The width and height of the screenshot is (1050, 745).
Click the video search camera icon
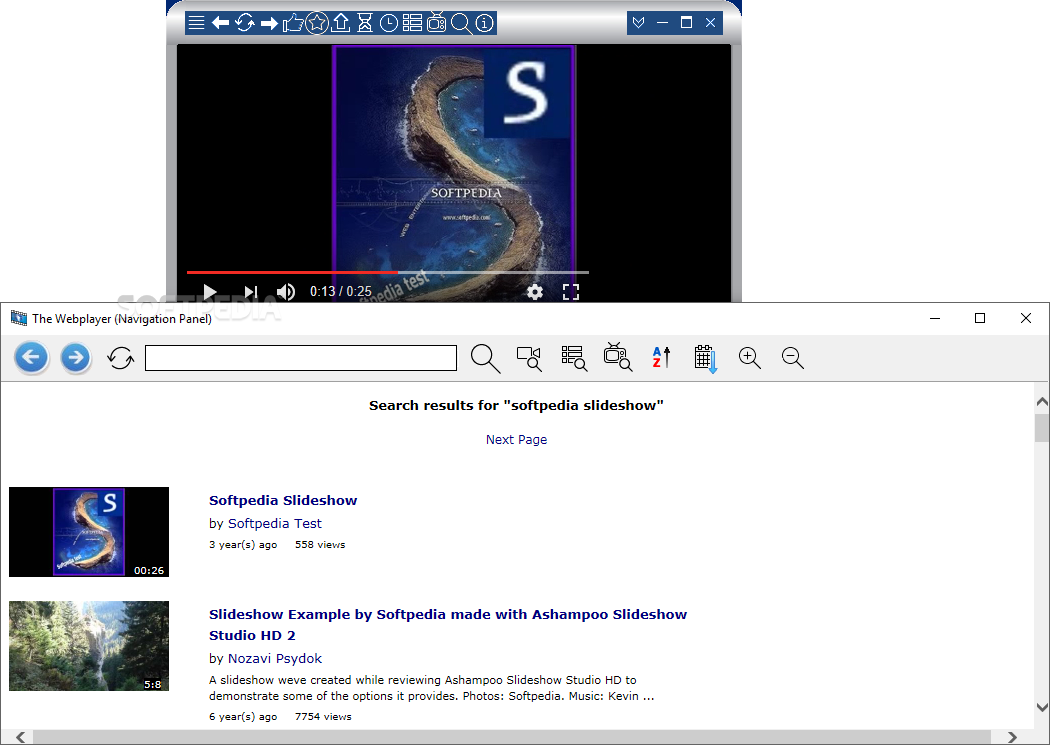[x=529, y=358]
